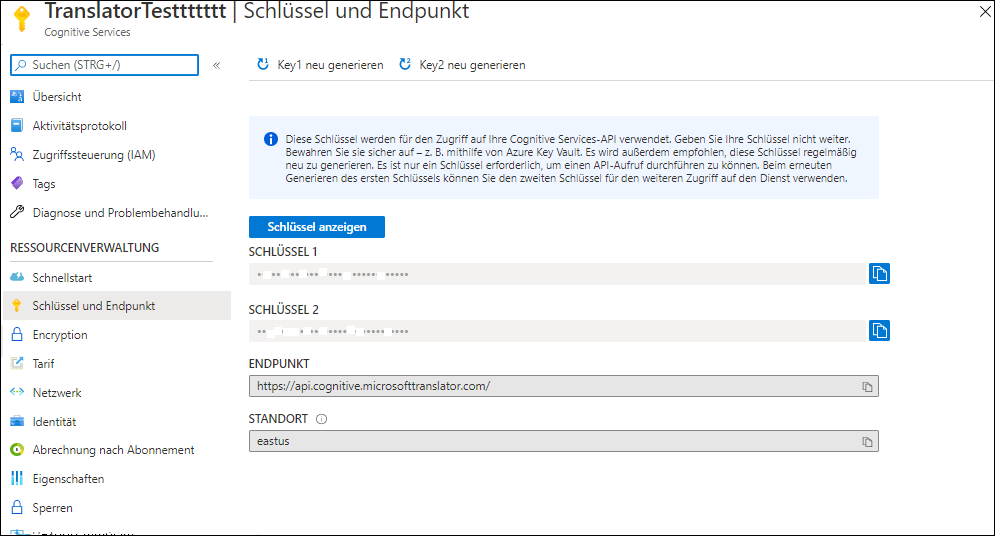
Task: Click the RESSOURCENVERWALTUNG section heading
Action: tap(84, 247)
